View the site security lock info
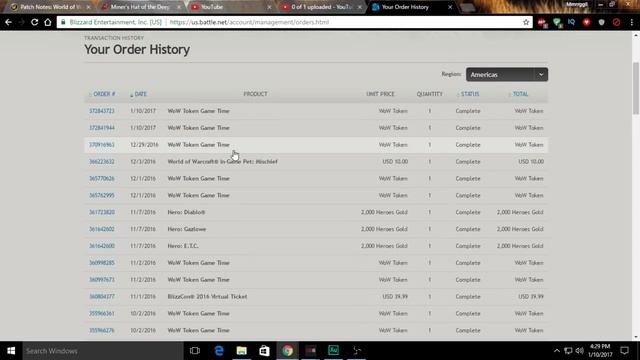 point(63,22)
